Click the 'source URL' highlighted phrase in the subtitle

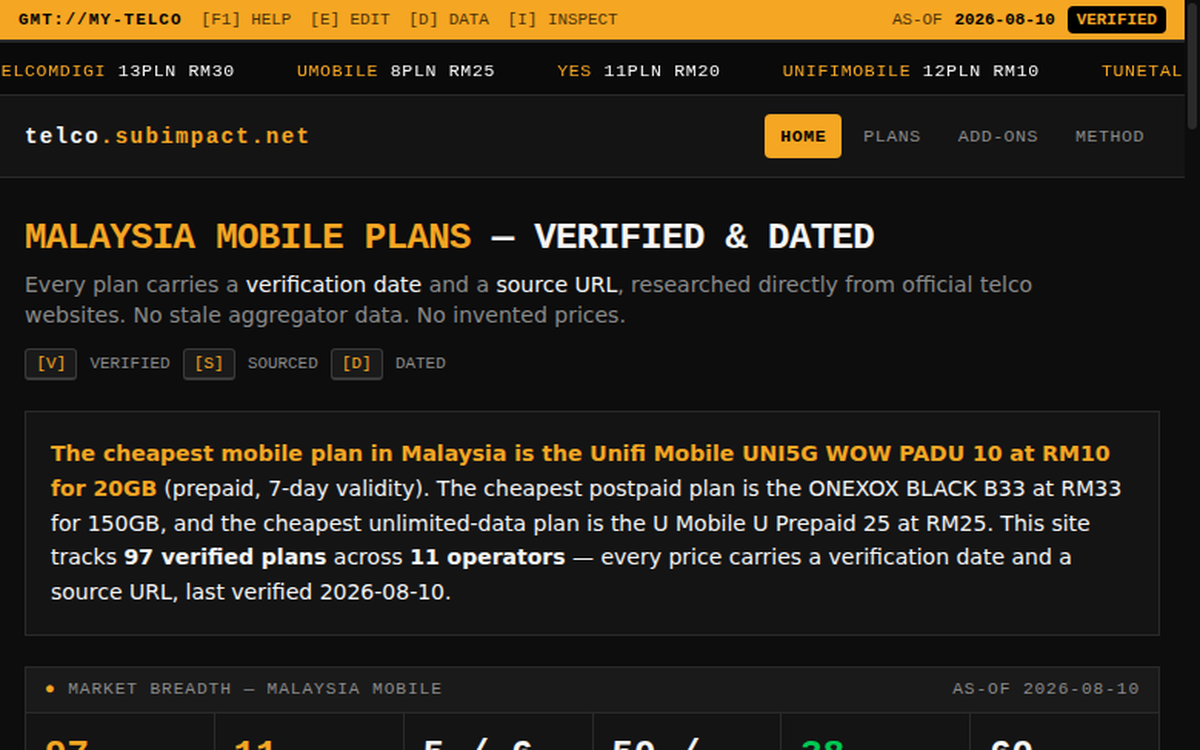click(x=557, y=285)
